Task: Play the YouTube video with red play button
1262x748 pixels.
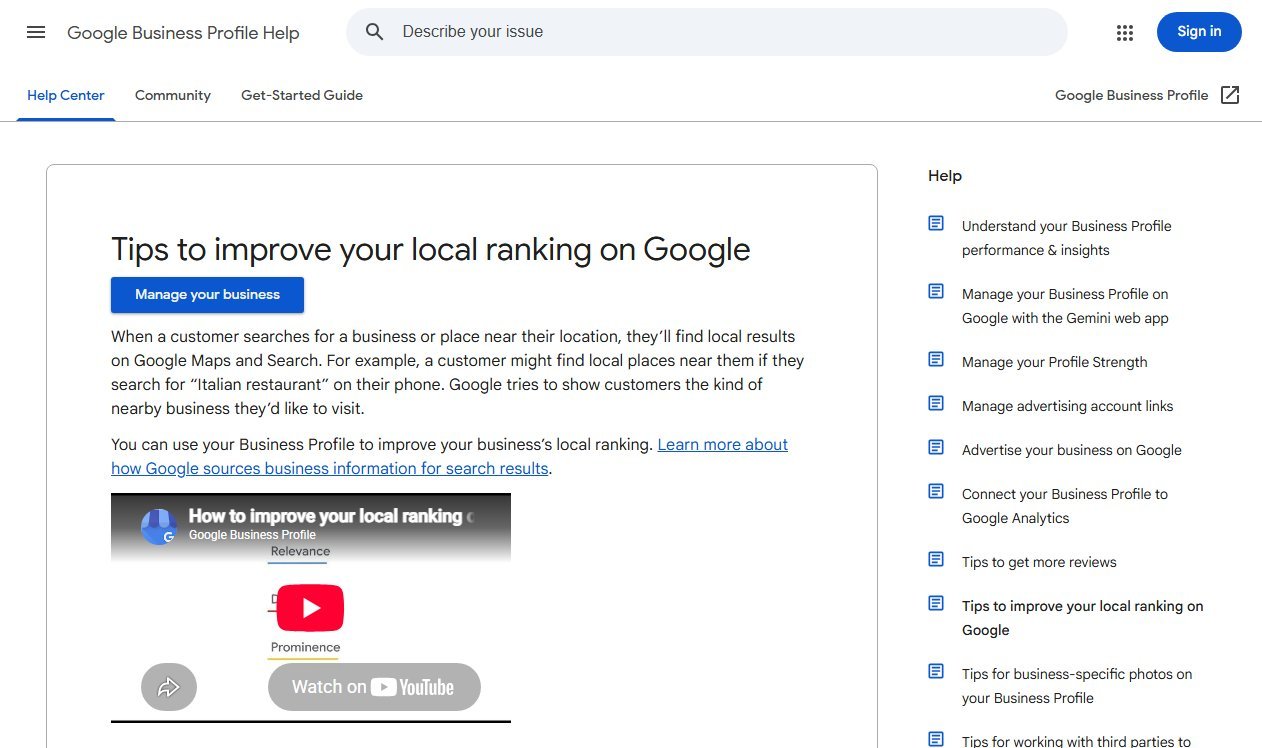Action: point(310,607)
